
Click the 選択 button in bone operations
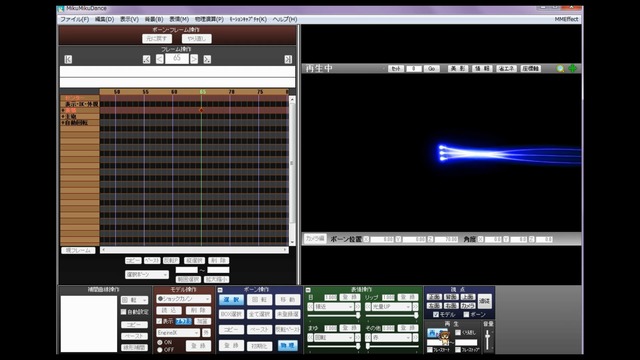point(231,300)
